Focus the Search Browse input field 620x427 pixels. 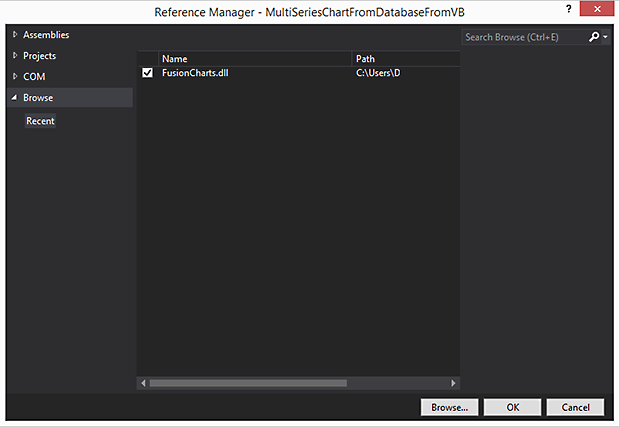(523, 37)
